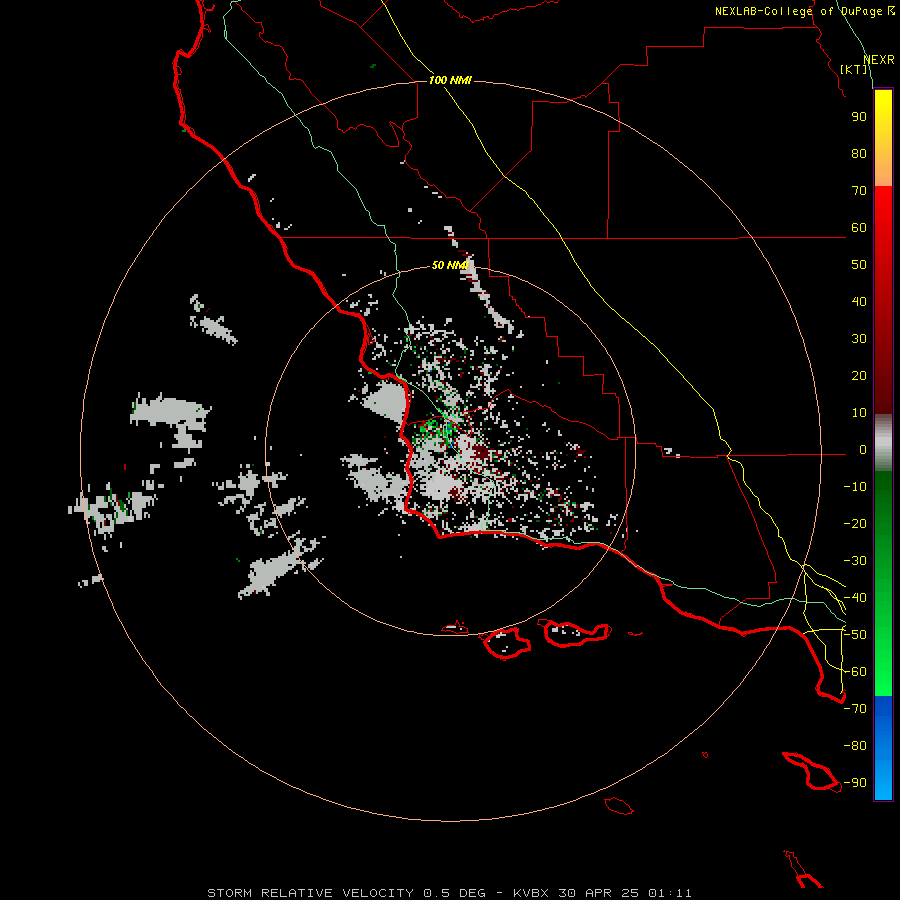Select the 70 value on the velocity scale
The image size is (900, 900).
click(x=859, y=191)
